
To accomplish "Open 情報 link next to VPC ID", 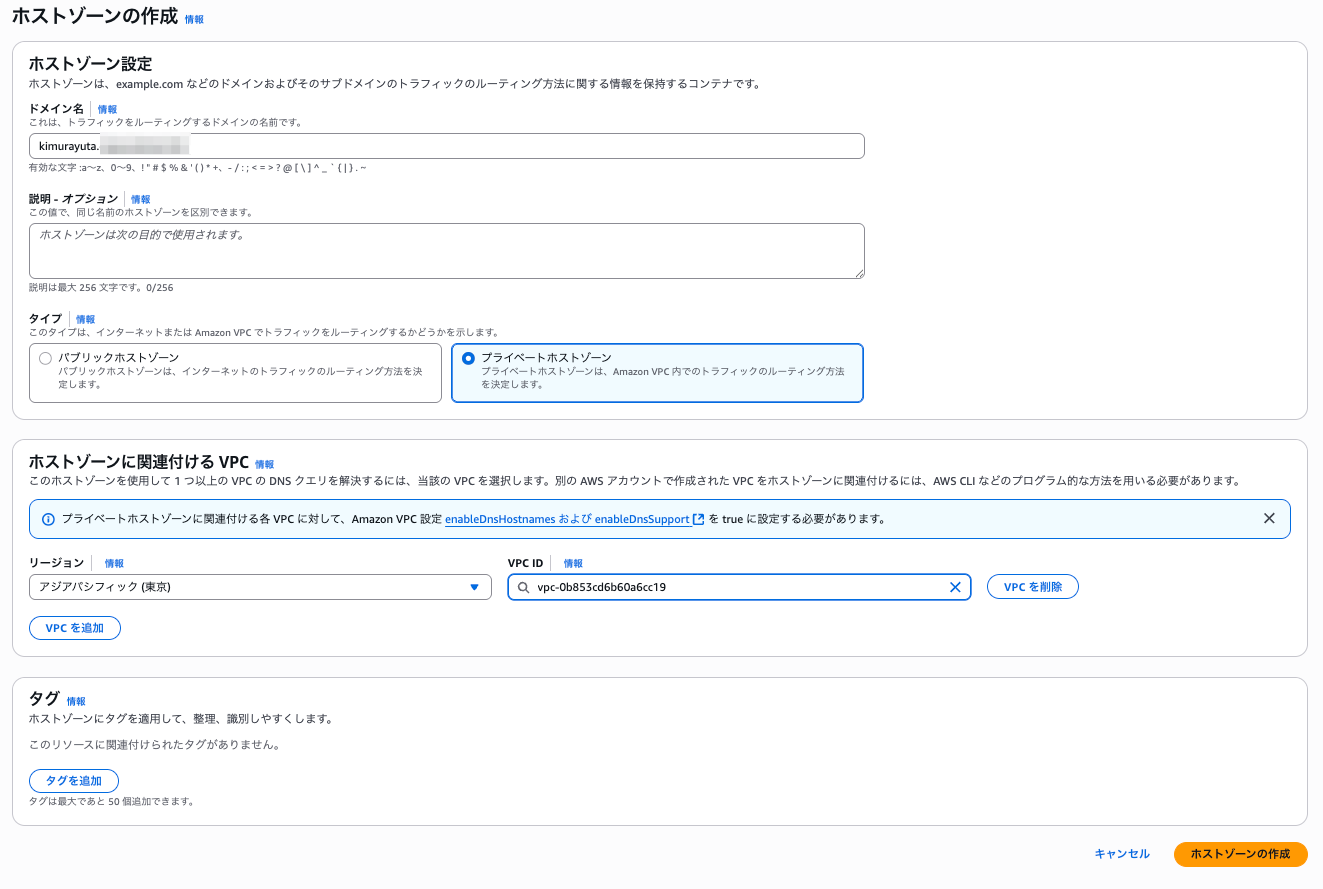I will (573, 564).
